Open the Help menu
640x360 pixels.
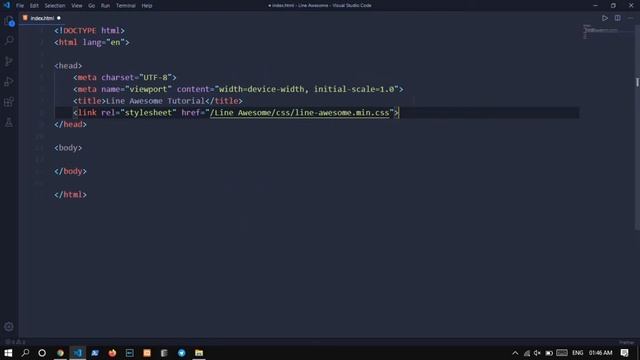147,6
